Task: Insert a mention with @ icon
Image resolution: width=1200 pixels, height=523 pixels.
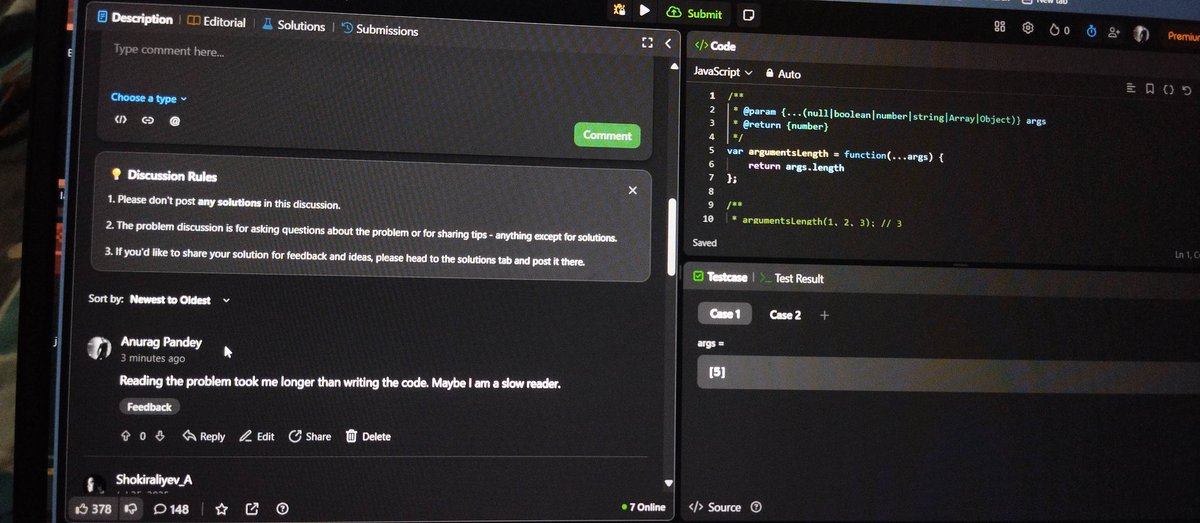Action: click(174, 122)
